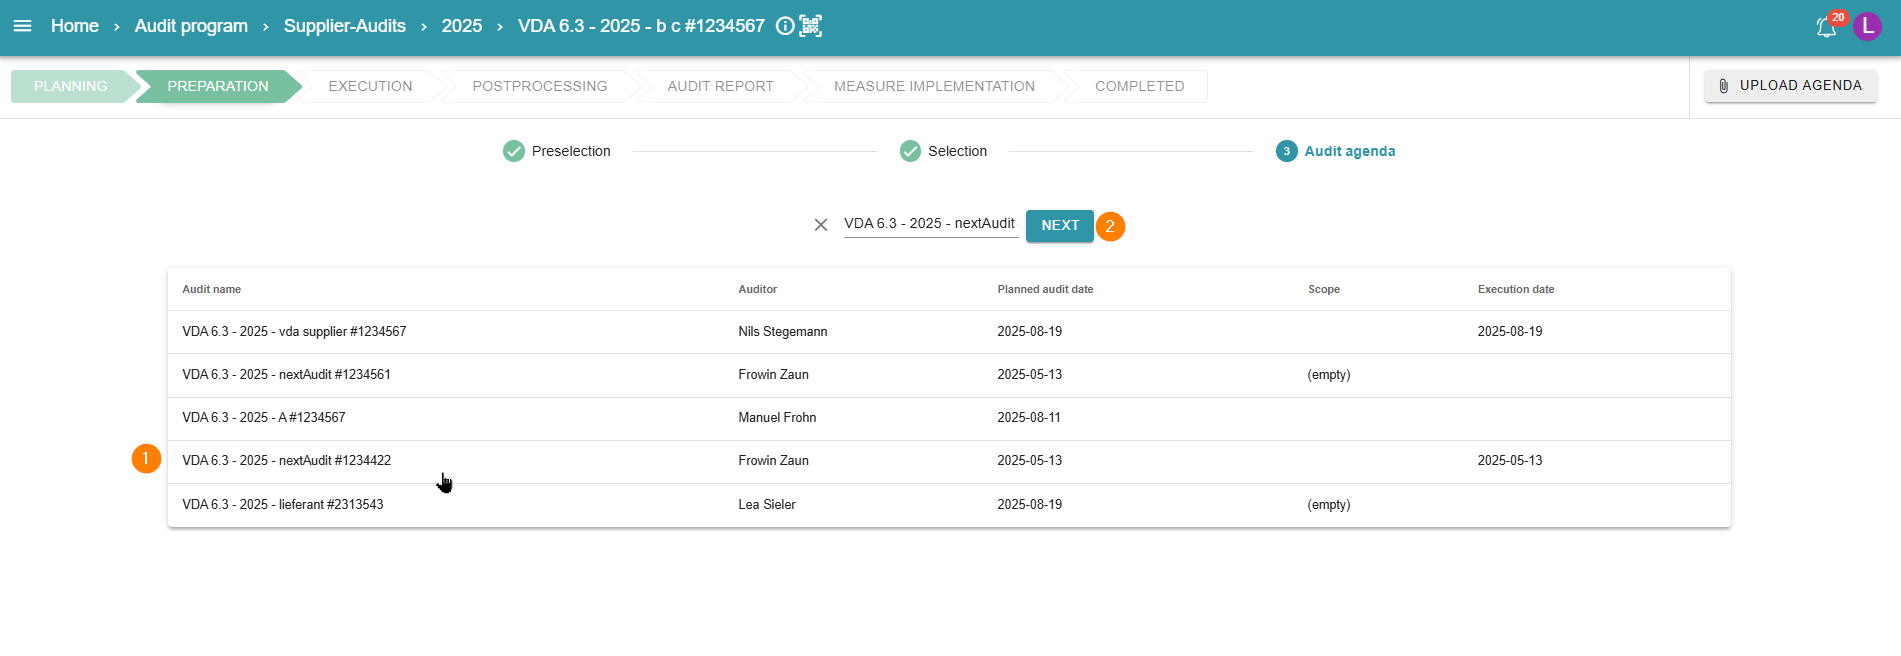Navigate to Supplier-Audits breadcrumb
This screenshot has height=656, width=1901.
pos(344,26)
